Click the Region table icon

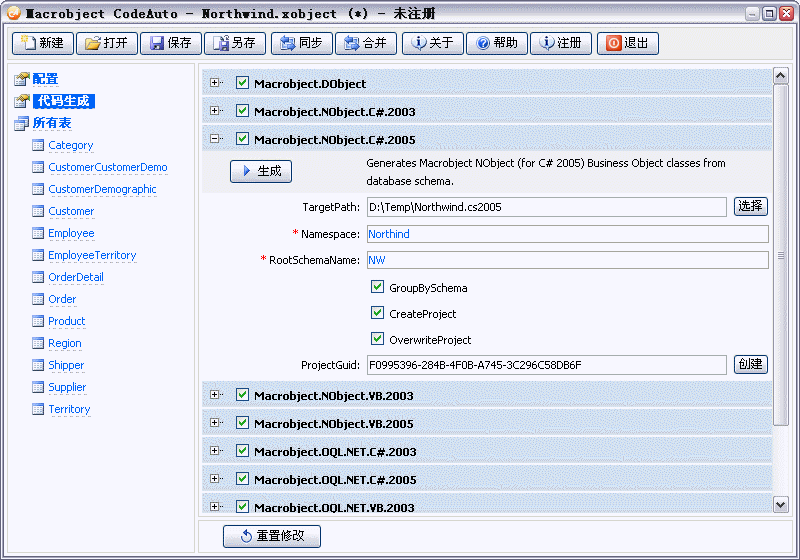(x=38, y=343)
